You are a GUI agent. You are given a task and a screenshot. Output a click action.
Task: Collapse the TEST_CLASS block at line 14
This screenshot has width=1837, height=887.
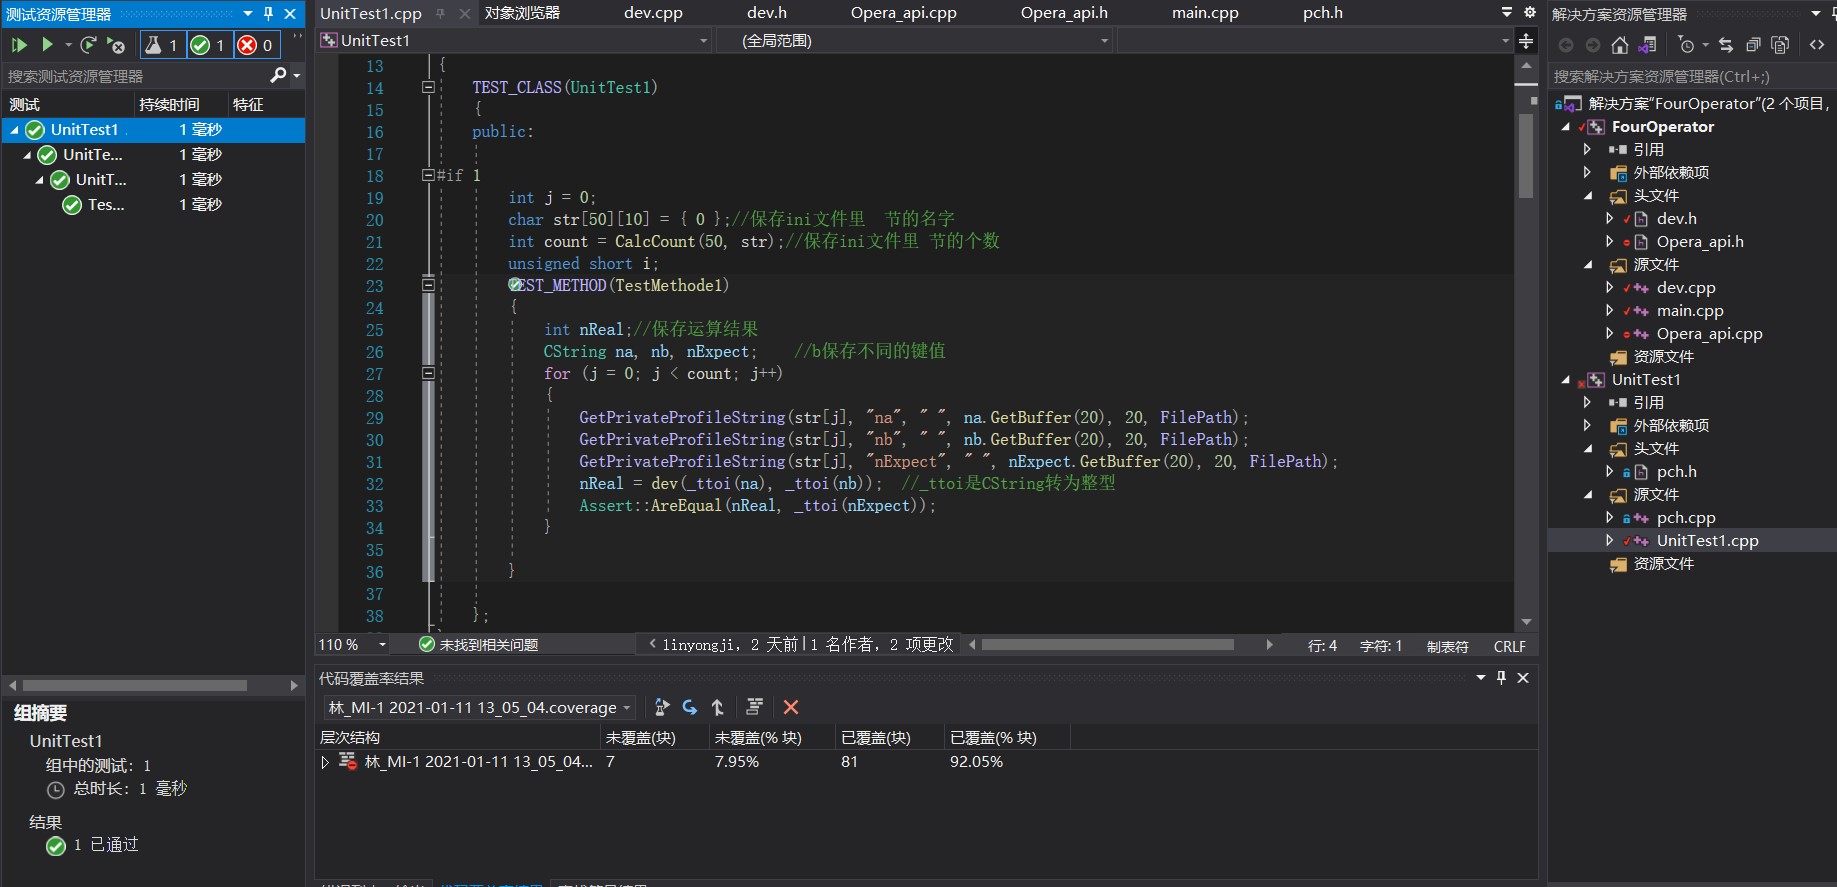[428, 88]
